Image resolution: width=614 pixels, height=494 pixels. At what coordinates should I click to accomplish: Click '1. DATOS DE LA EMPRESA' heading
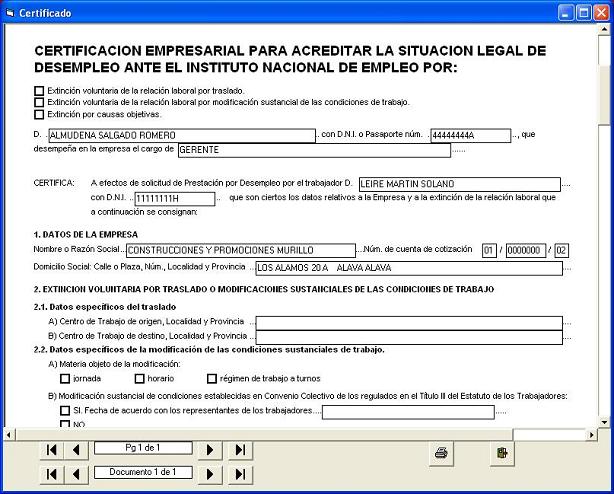[86, 235]
